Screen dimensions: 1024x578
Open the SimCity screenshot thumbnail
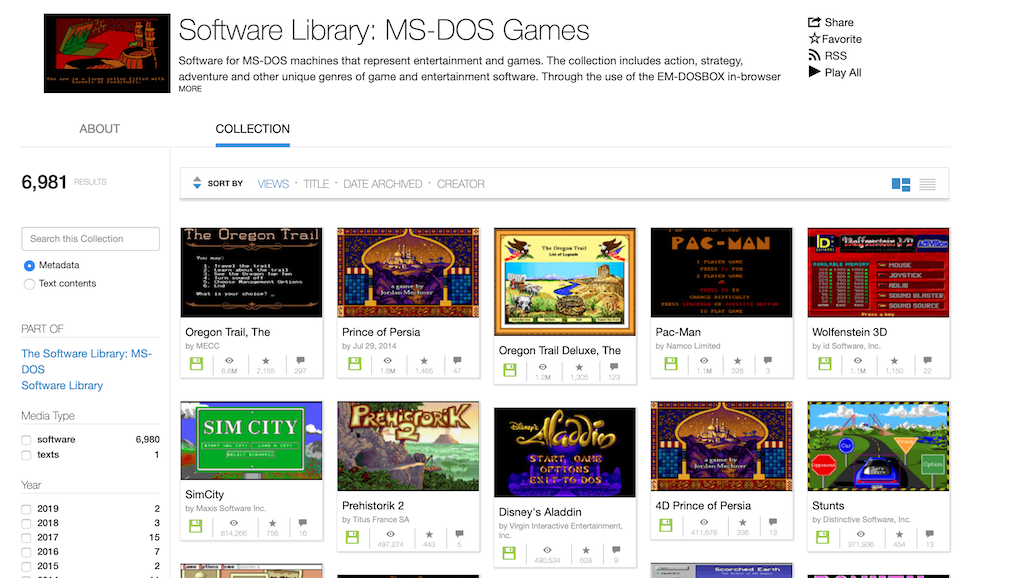pyautogui.click(x=251, y=441)
